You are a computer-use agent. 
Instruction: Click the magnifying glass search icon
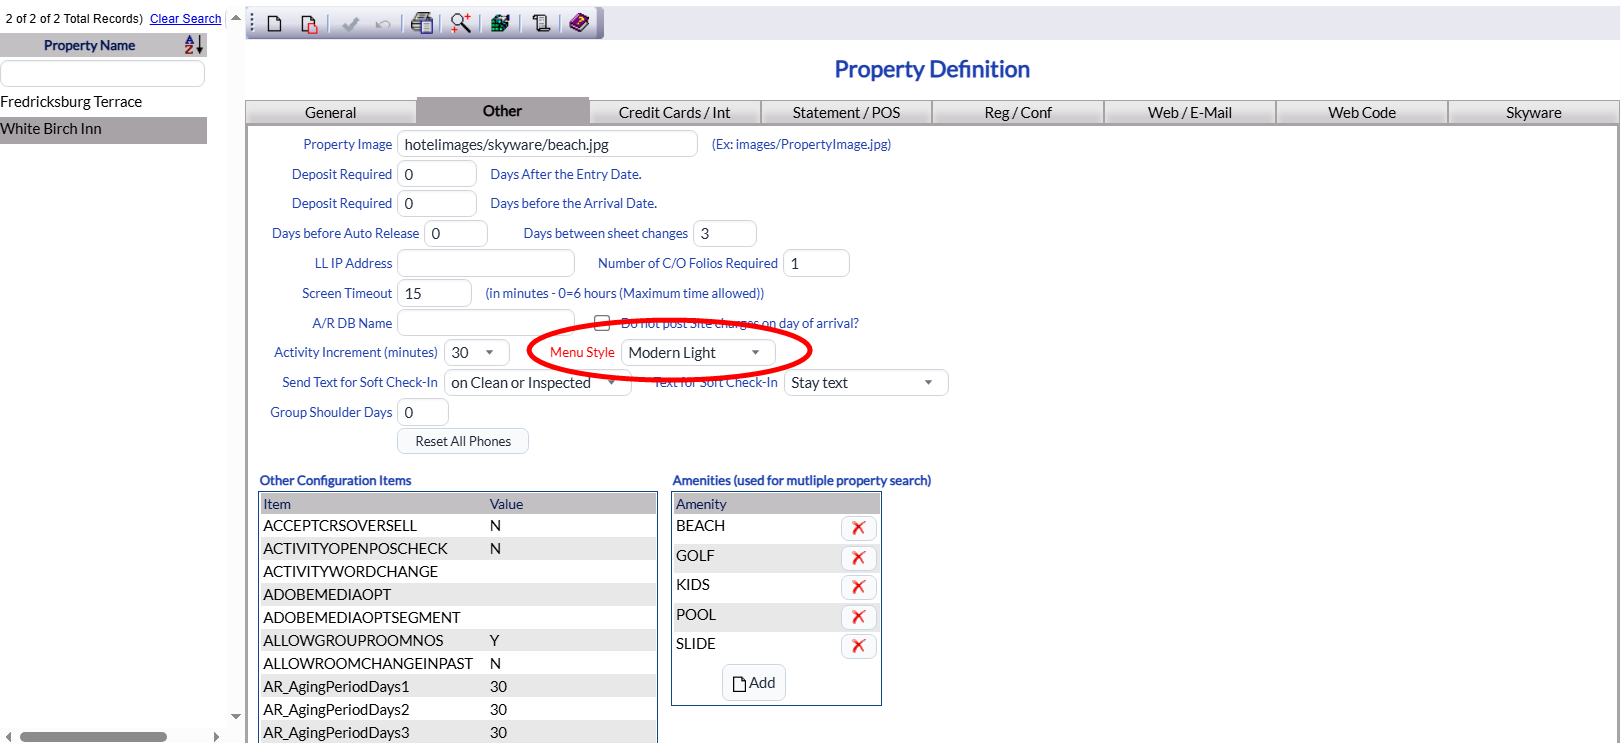click(x=460, y=24)
